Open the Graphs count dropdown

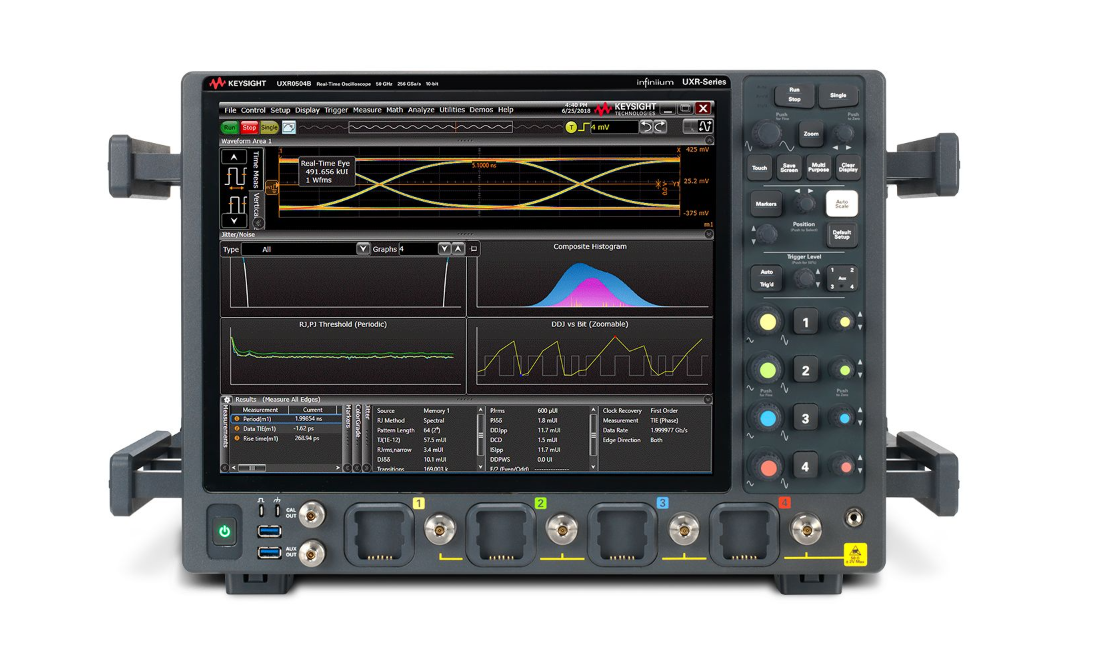coord(444,248)
